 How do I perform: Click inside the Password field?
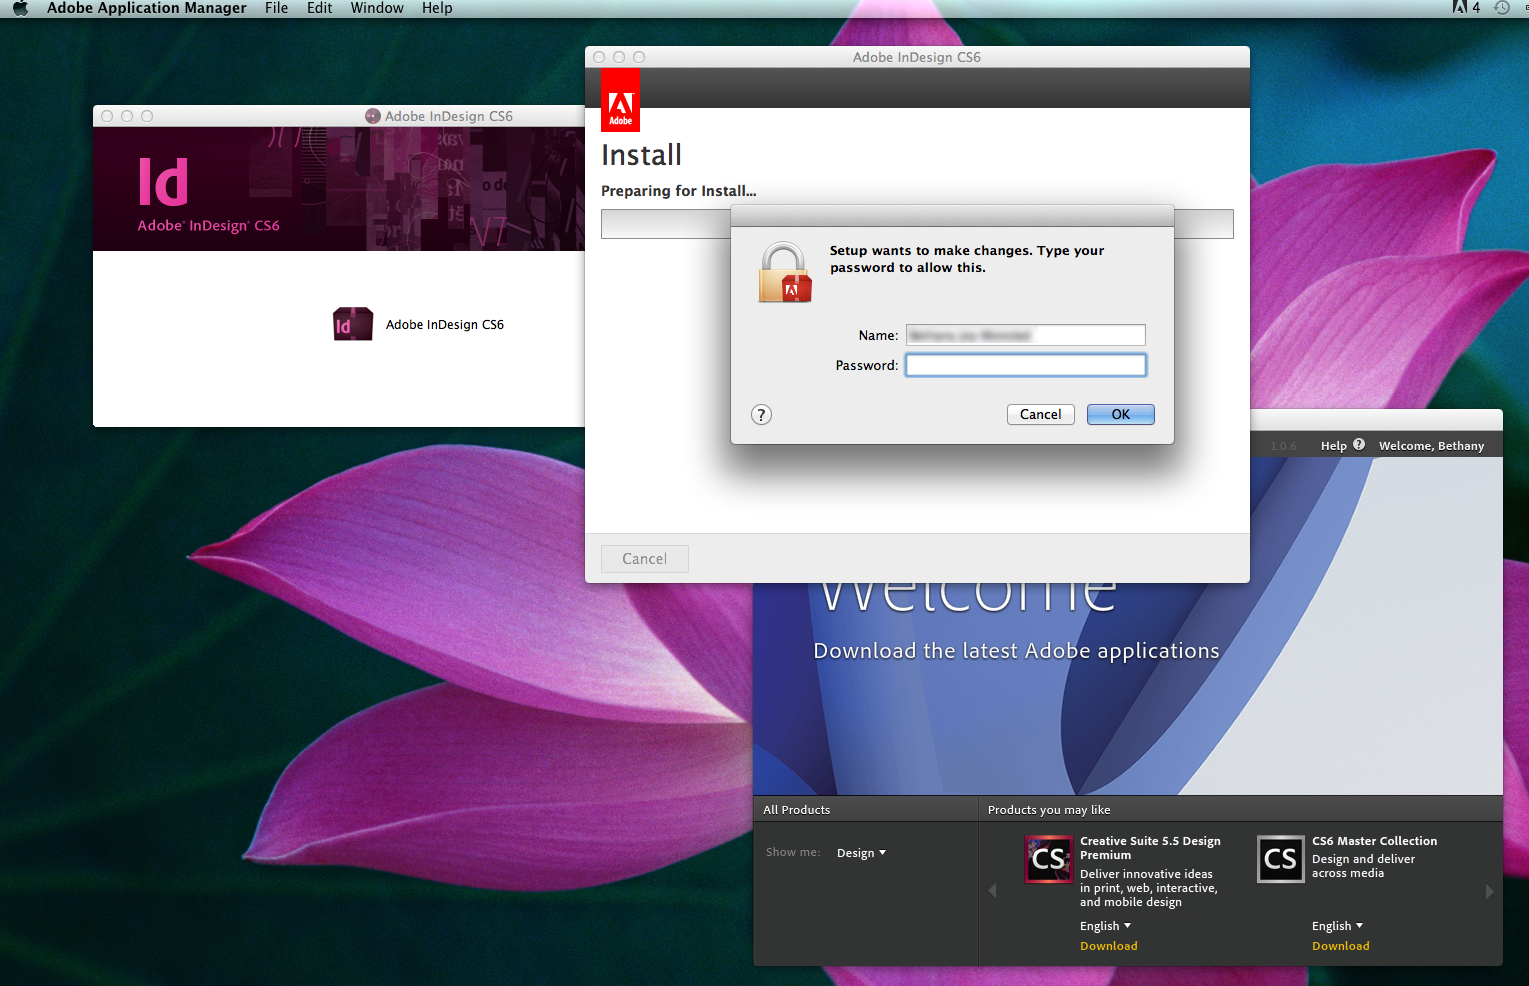click(1025, 364)
